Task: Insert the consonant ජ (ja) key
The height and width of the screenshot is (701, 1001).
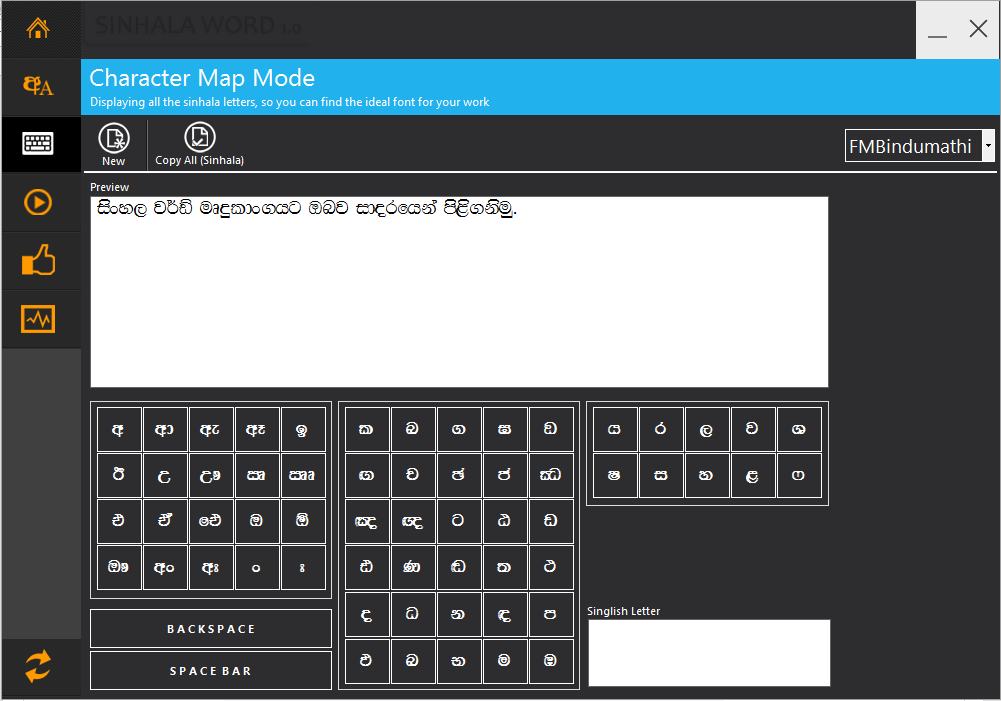Action: click(505, 475)
